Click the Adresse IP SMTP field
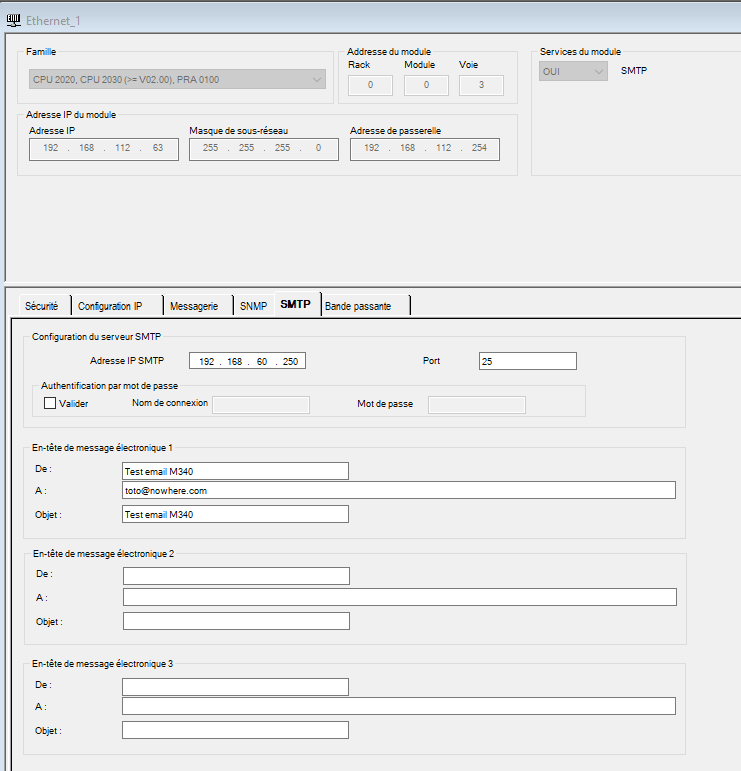Screen dimensions: 741x771 (247, 361)
